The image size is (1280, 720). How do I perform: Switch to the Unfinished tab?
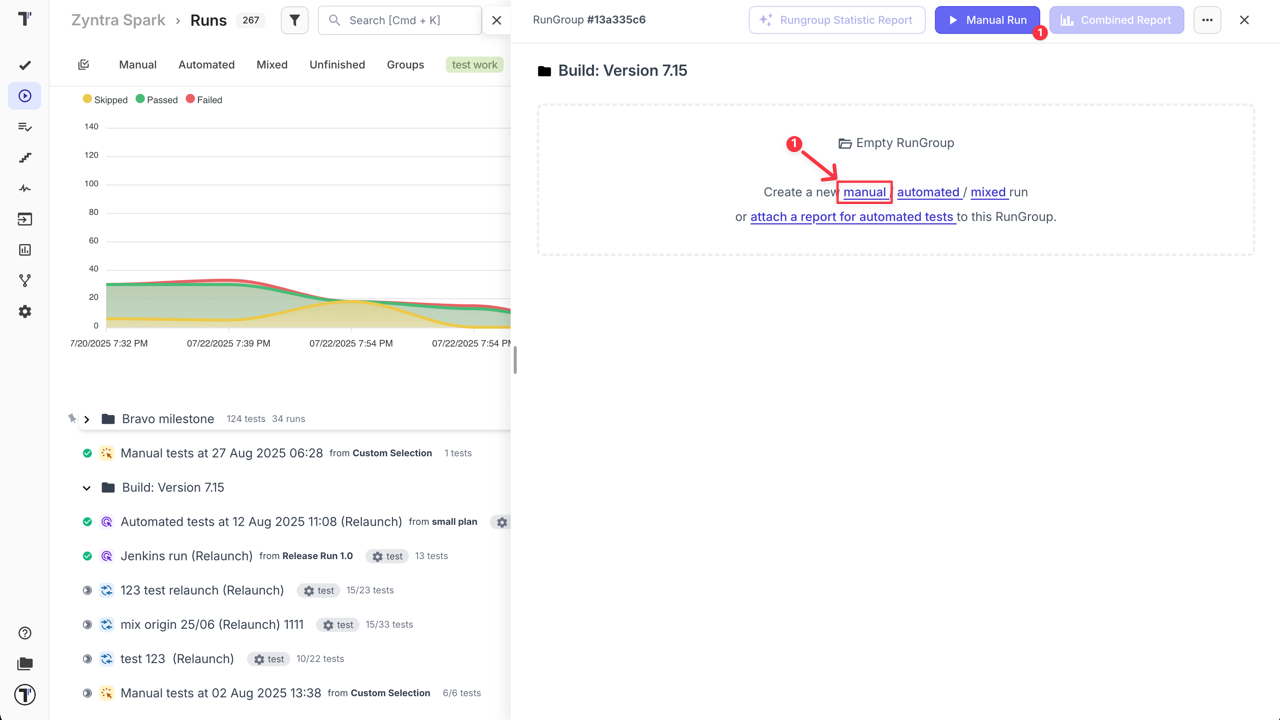click(337, 65)
